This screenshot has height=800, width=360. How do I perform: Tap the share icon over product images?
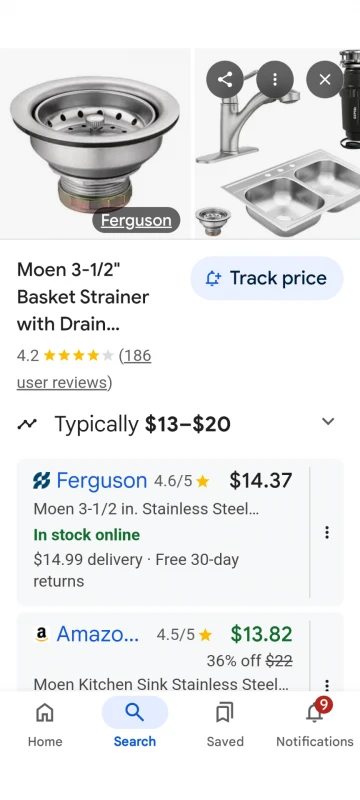point(225,79)
